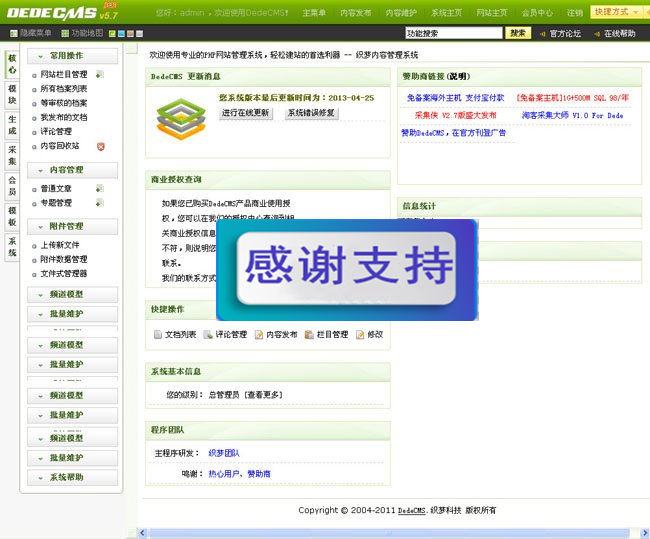The width and height of the screenshot is (650, 539).
Task: Click the stacked layers update logo
Action: pos(181,119)
